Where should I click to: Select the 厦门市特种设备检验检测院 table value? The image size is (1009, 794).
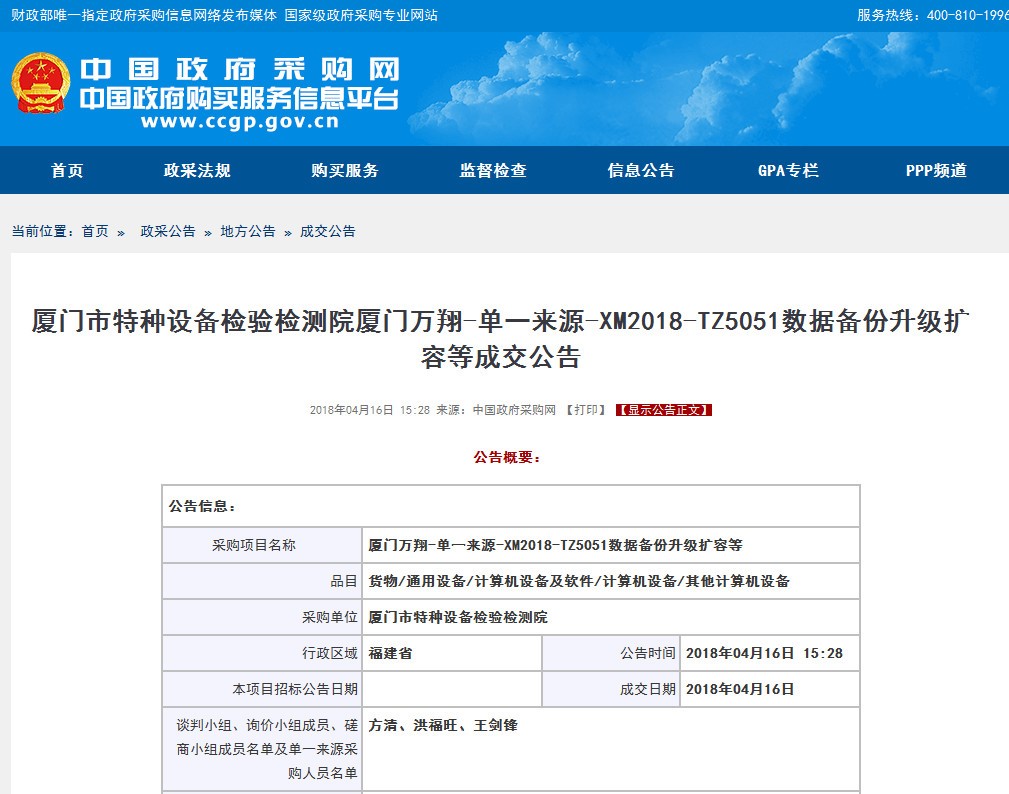click(x=611, y=617)
